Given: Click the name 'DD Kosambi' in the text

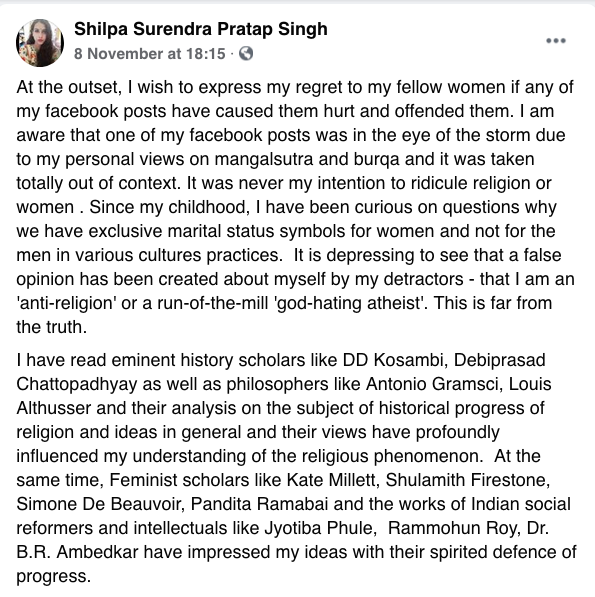Looking at the screenshot, I should [394, 360].
